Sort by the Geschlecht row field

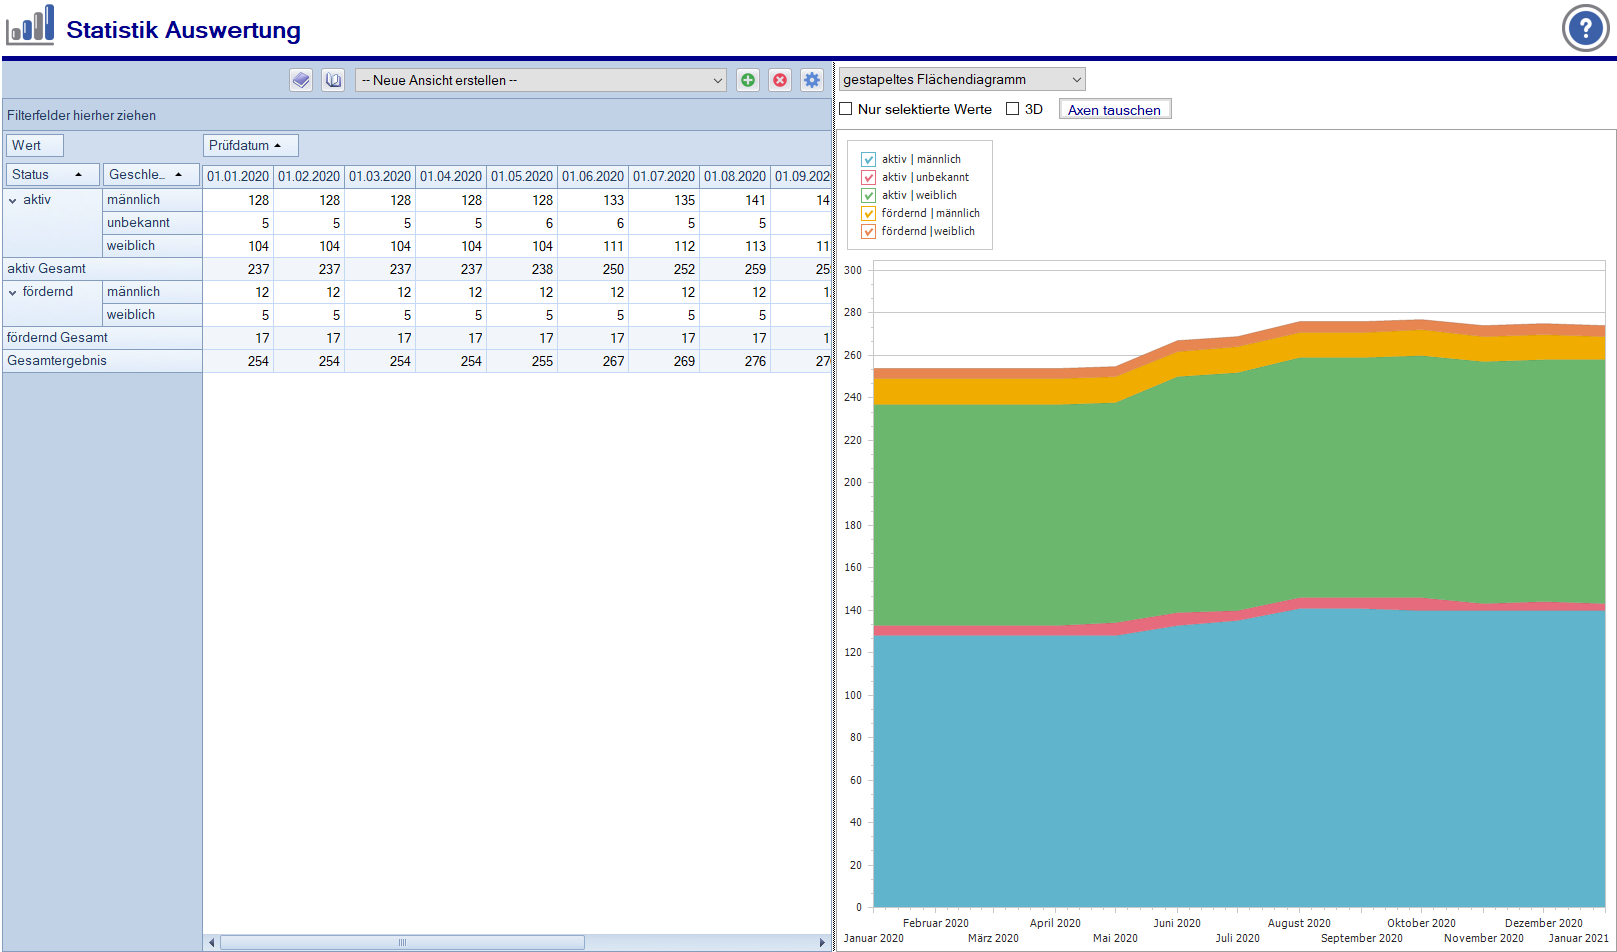click(151, 174)
